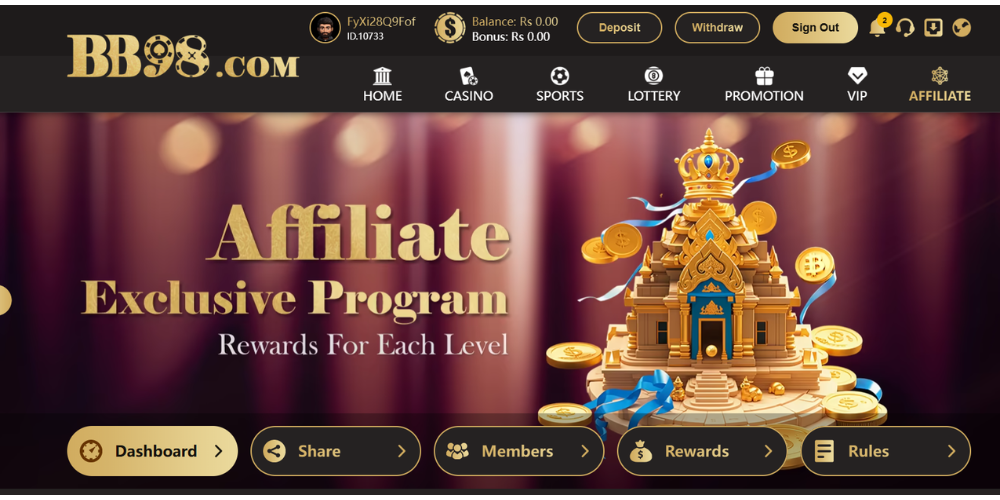The image size is (1000, 500).
Task: Expand the Rules tab chevron
Action: pyautogui.click(x=952, y=451)
